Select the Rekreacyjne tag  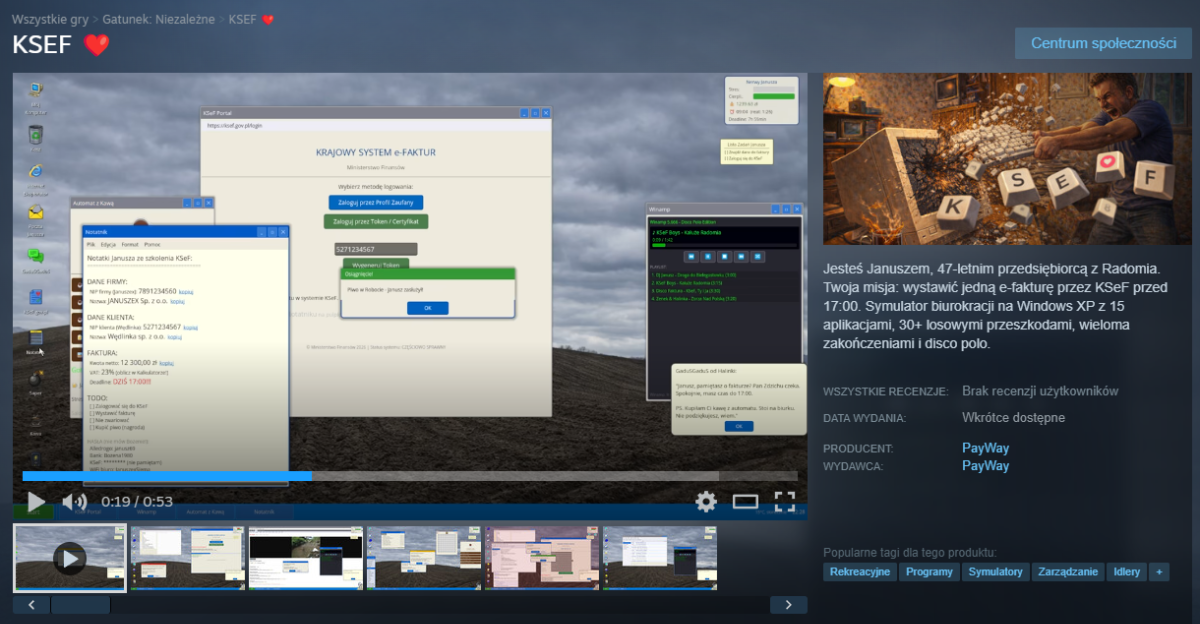point(860,572)
